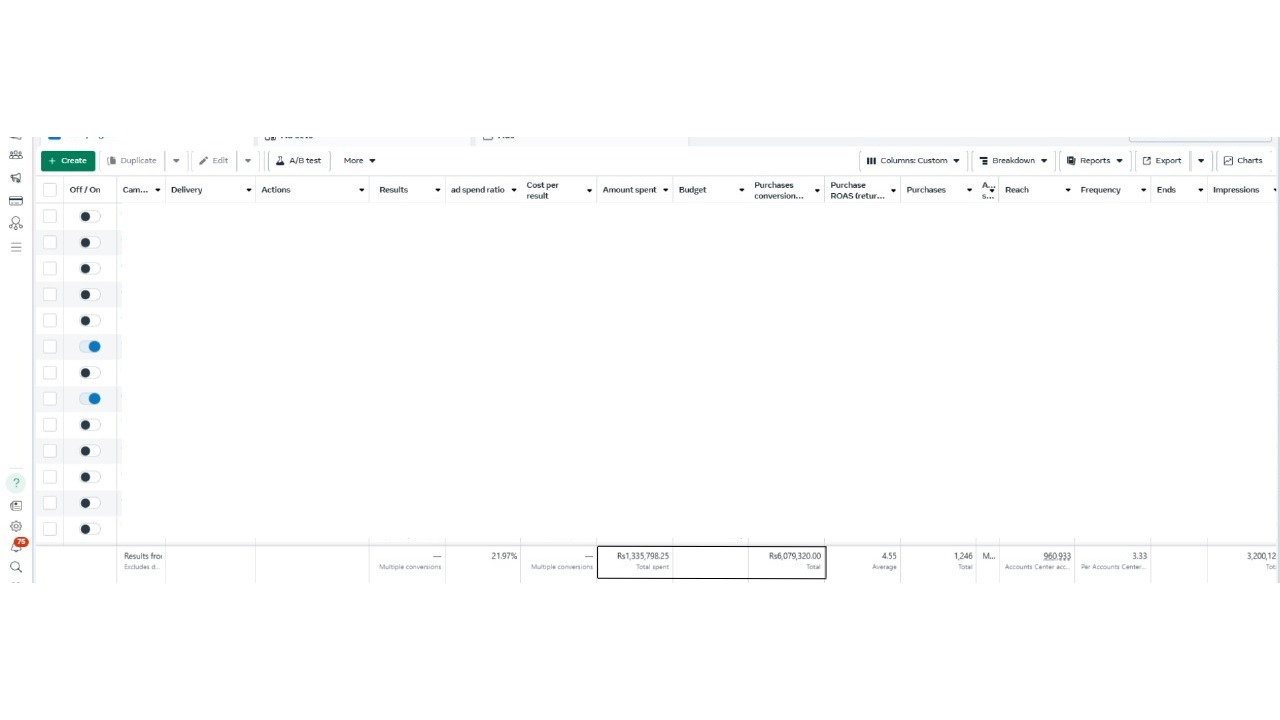Click the megaphone Ads reporting sidebar icon
Viewport: 1280px width, 720px height.
coord(16,178)
